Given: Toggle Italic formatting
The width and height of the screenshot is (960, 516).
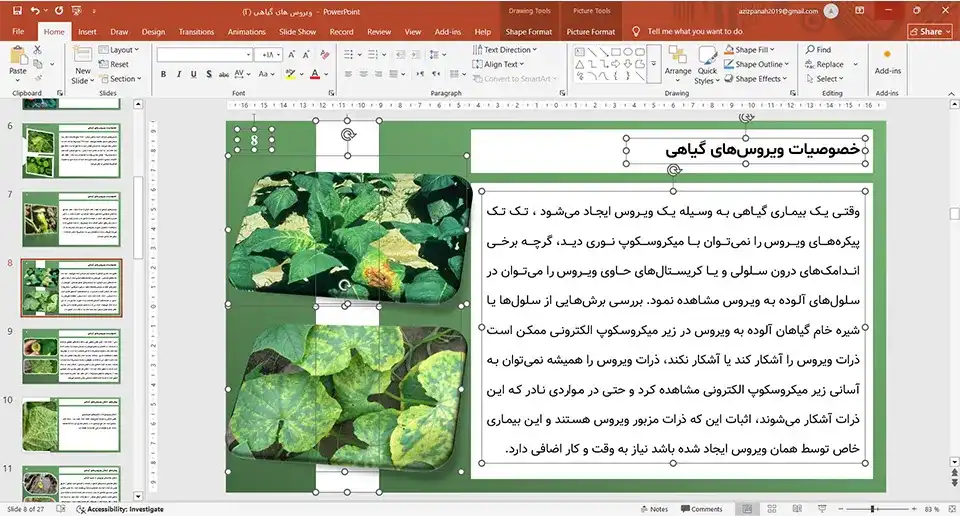Looking at the screenshot, I should coord(178,74).
